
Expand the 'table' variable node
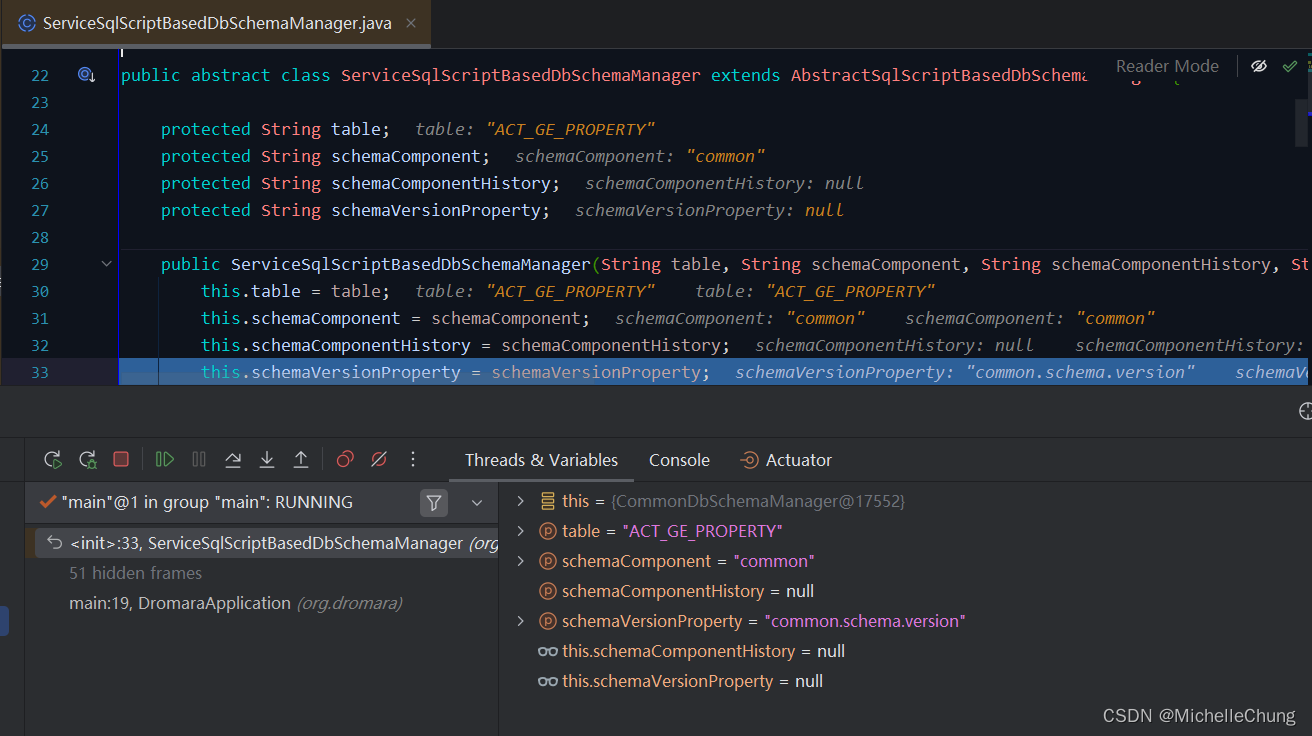pyautogui.click(x=520, y=531)
